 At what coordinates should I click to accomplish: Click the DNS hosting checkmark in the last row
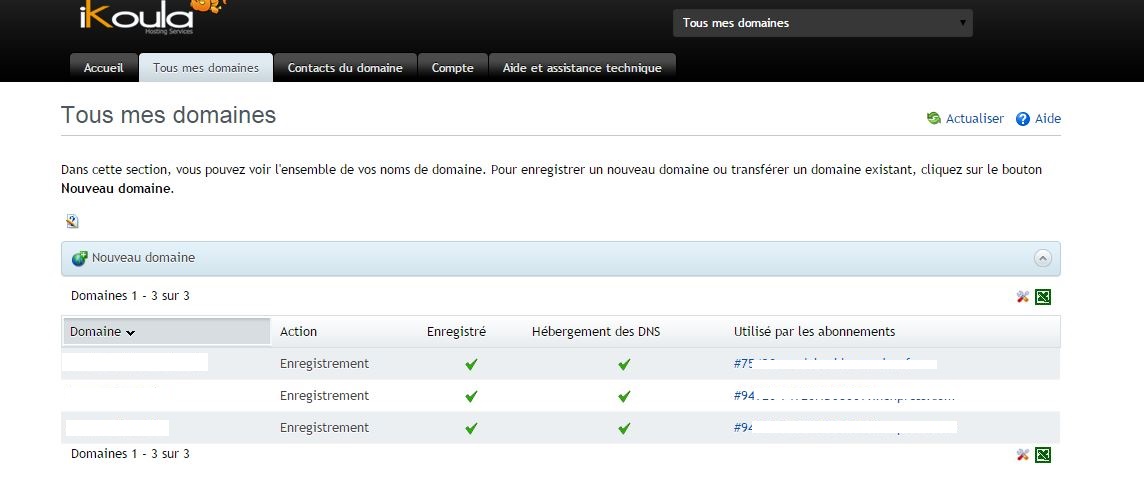coord(624,428)
